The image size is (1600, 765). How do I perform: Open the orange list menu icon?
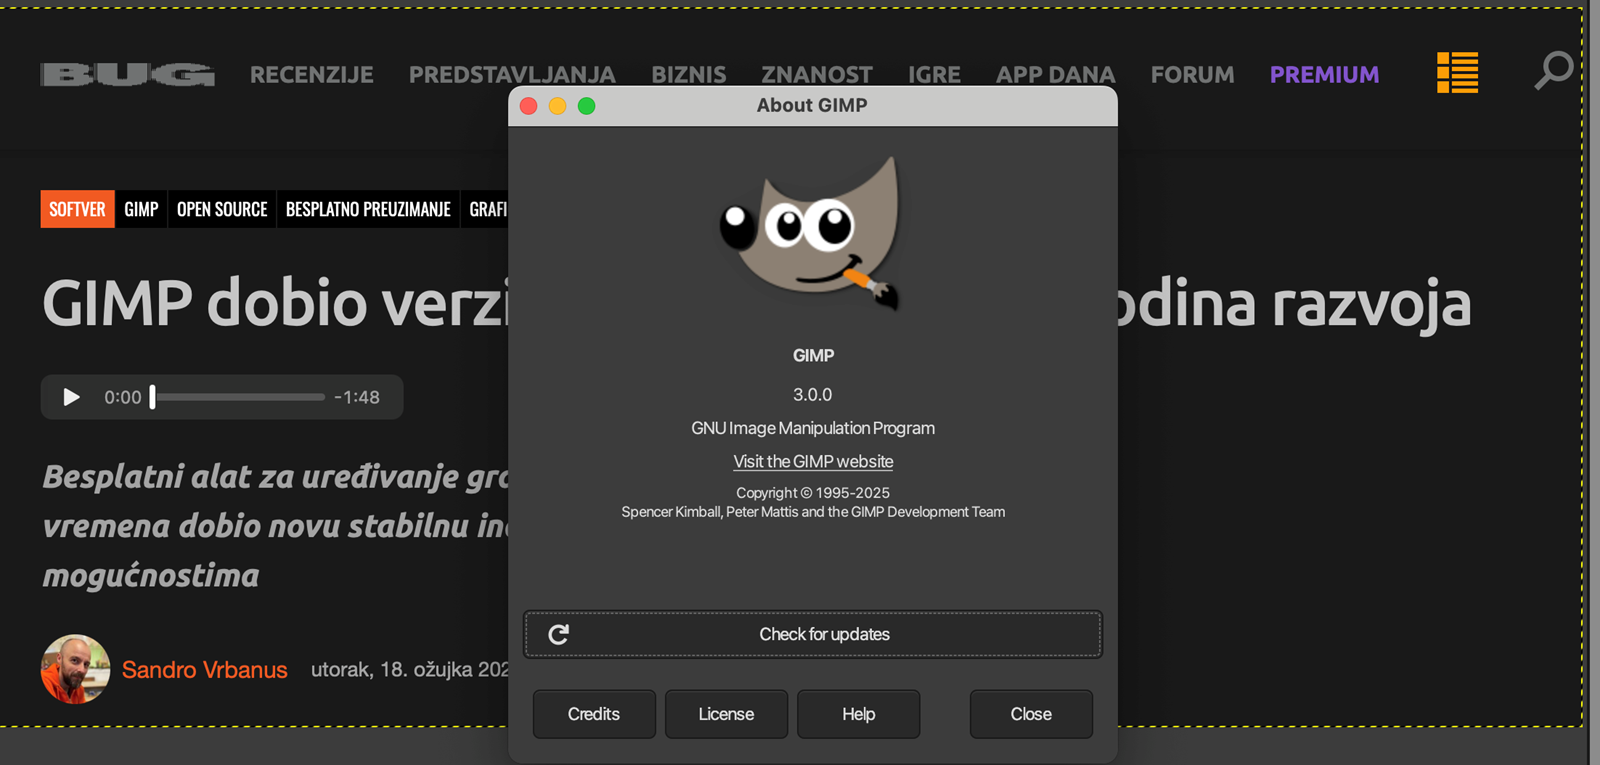pyautogui.click(x=1457, y=73)
